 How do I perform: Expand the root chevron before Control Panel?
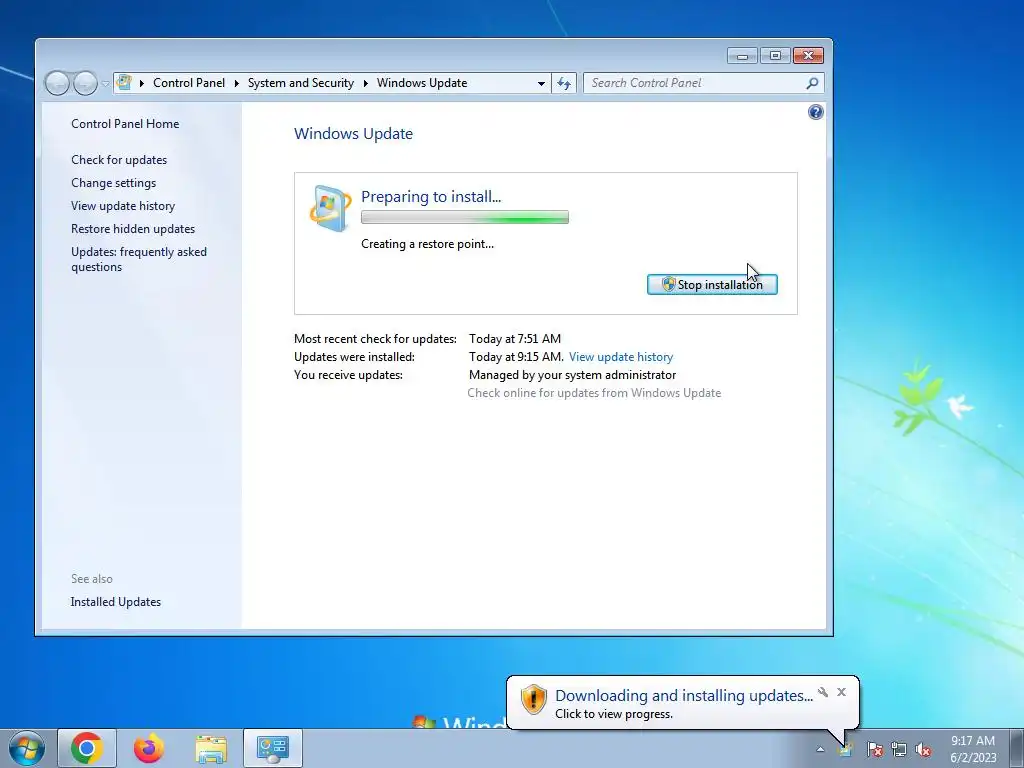[x=142, y=83]
